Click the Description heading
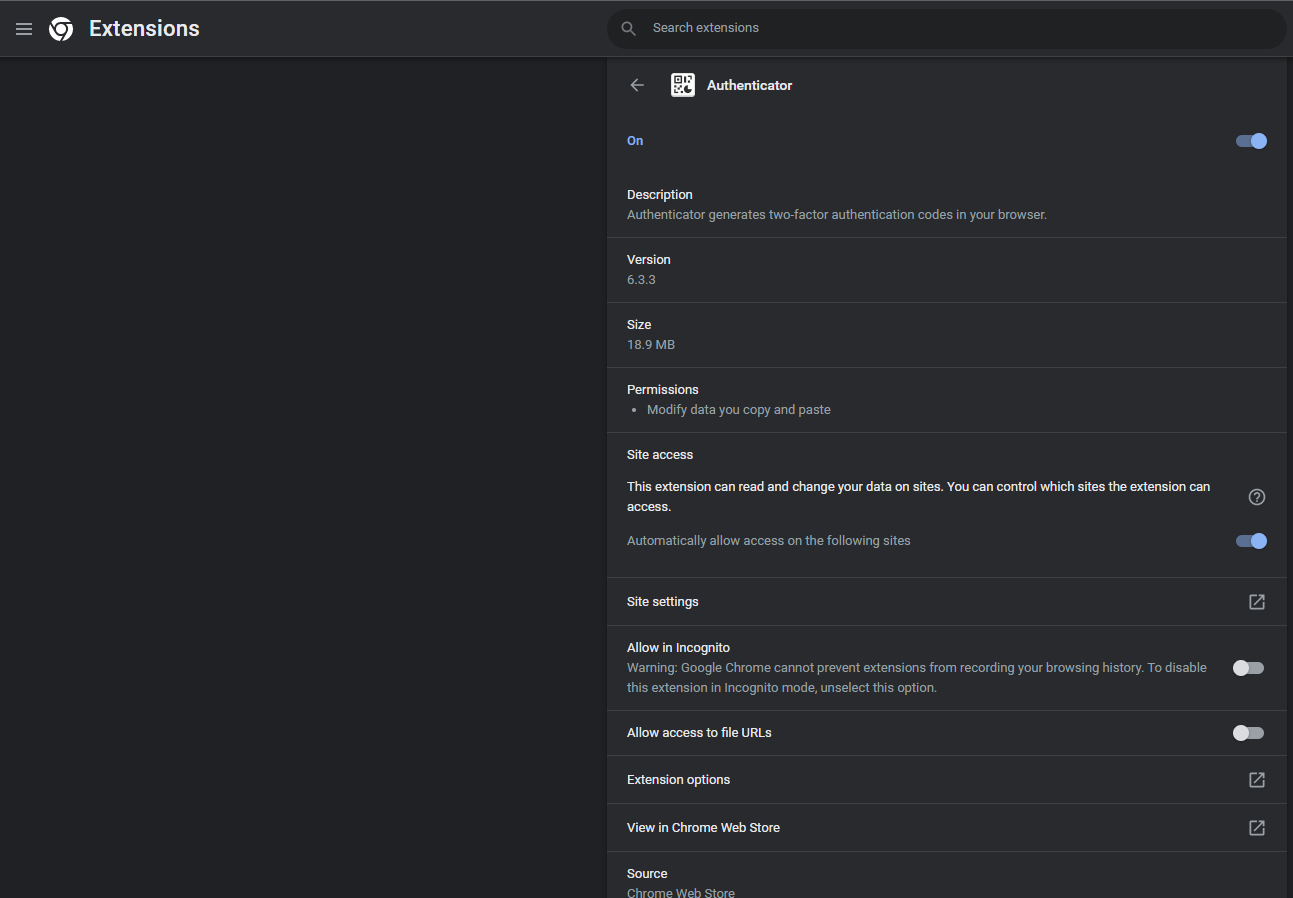This screenshot has width=1293, height=898. pos(660,195)
